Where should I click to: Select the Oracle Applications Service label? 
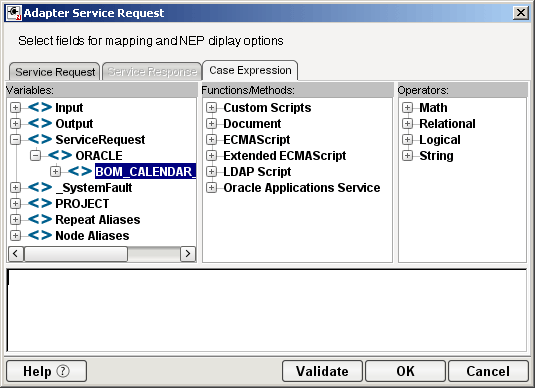pos(302,187)
